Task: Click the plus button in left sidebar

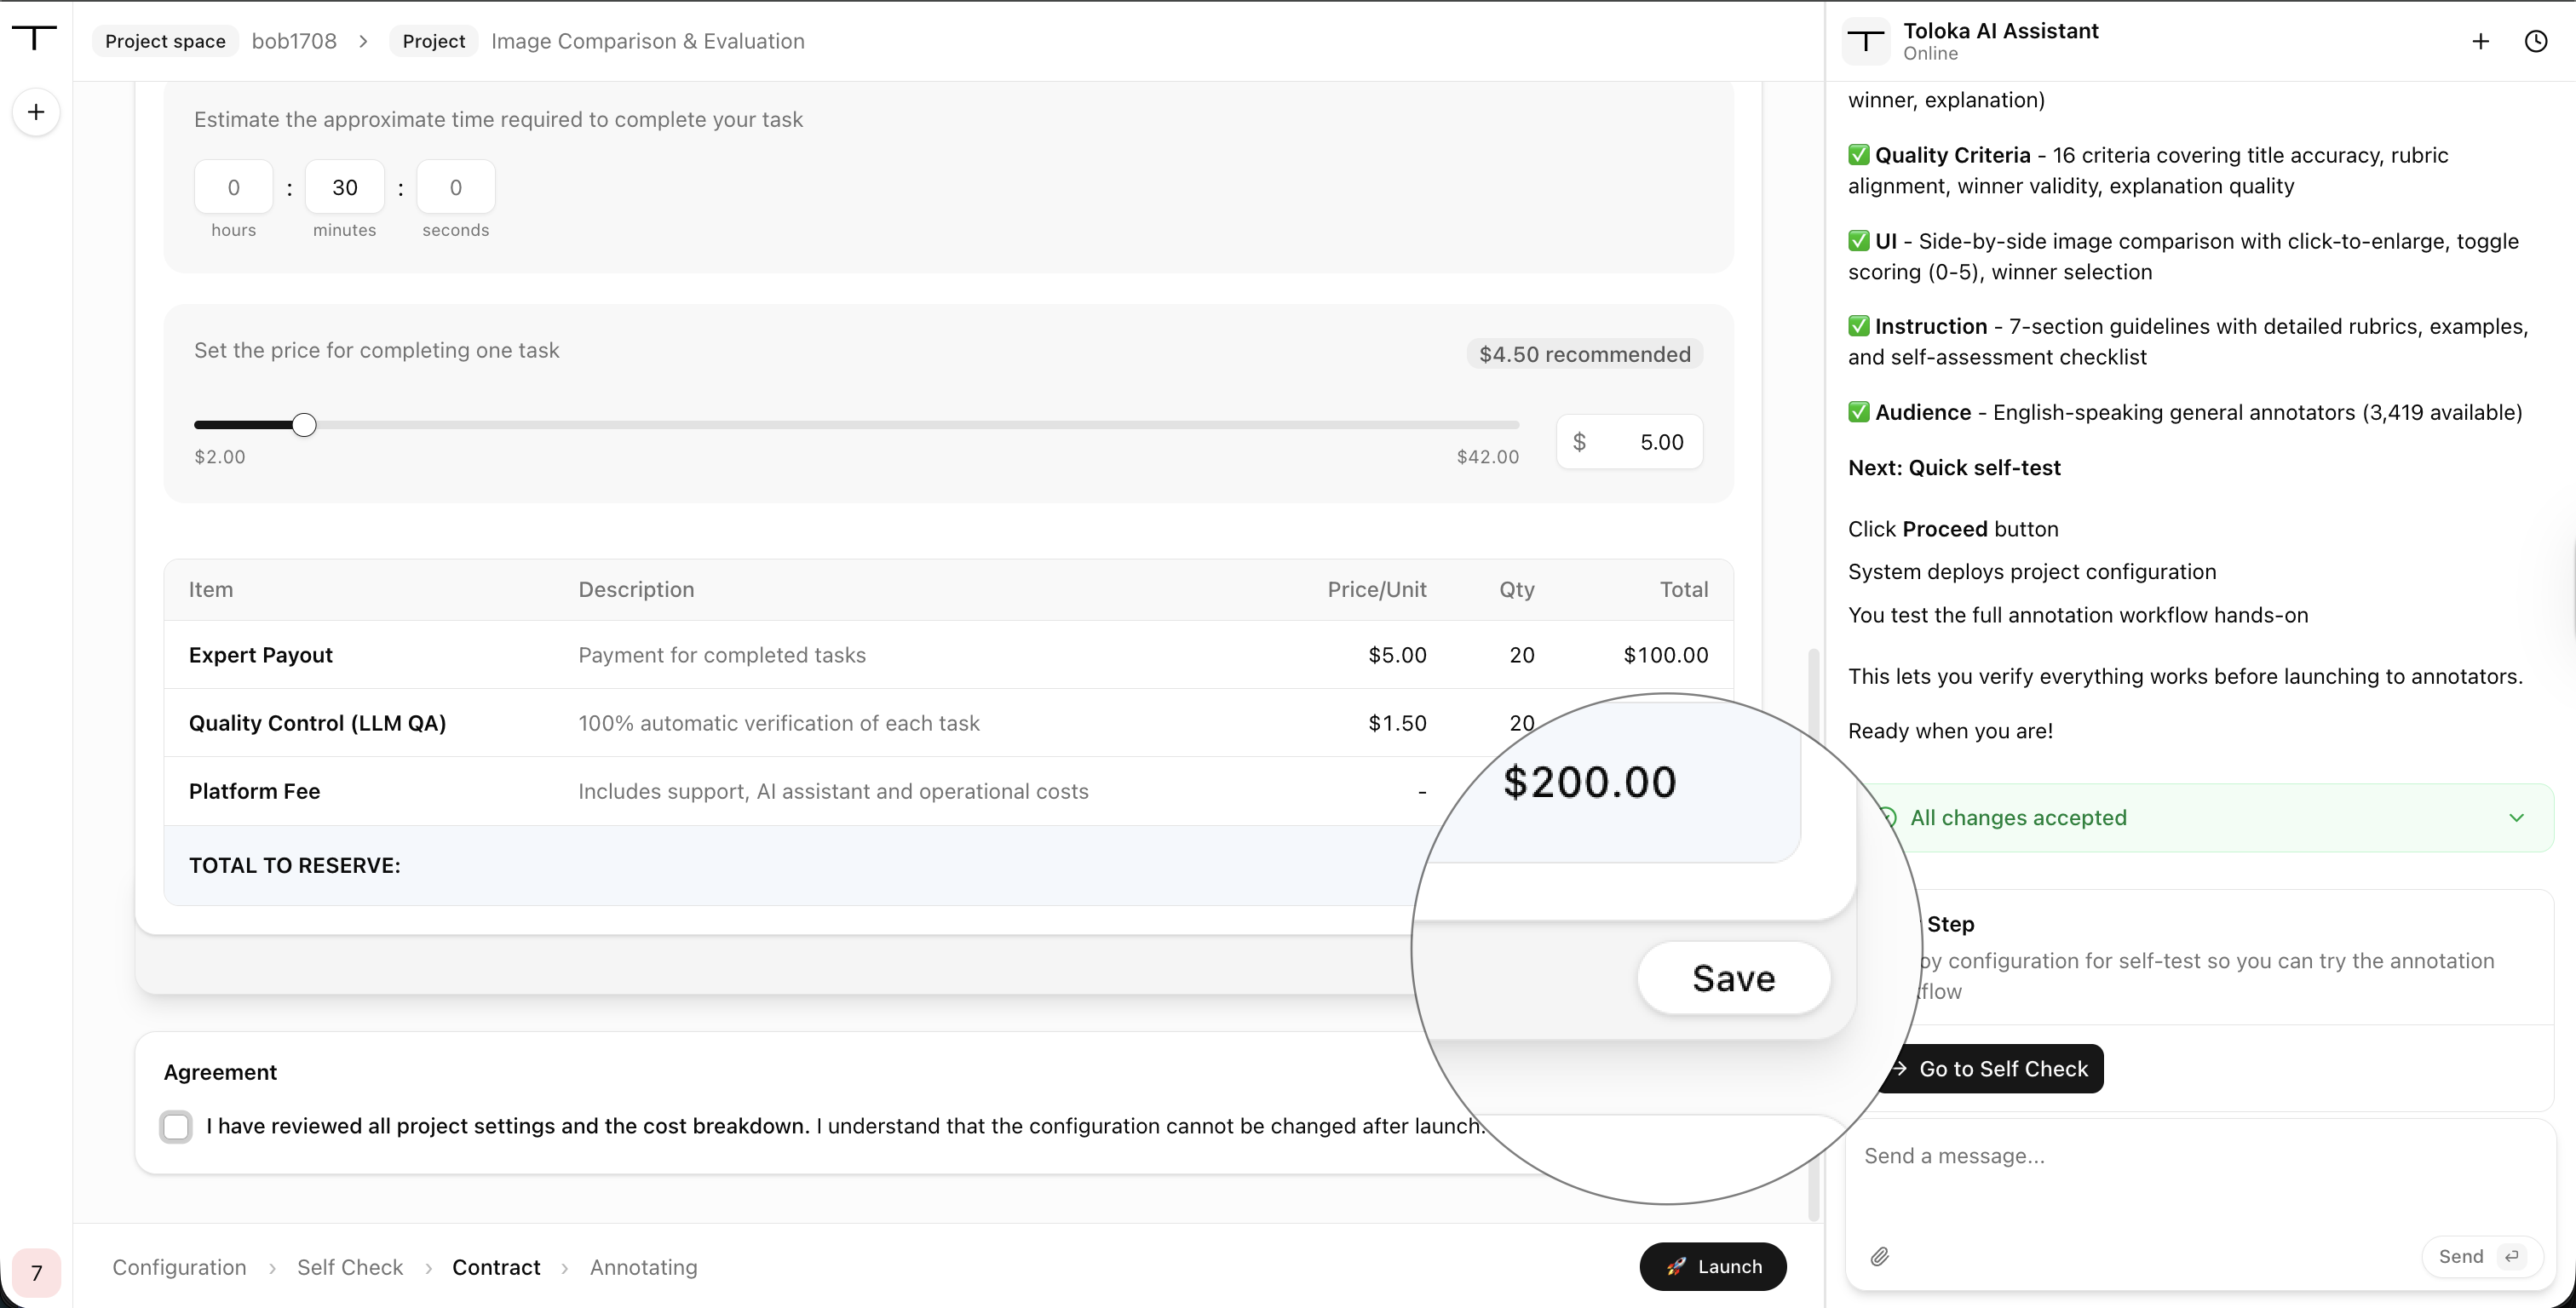Action: 36,112
